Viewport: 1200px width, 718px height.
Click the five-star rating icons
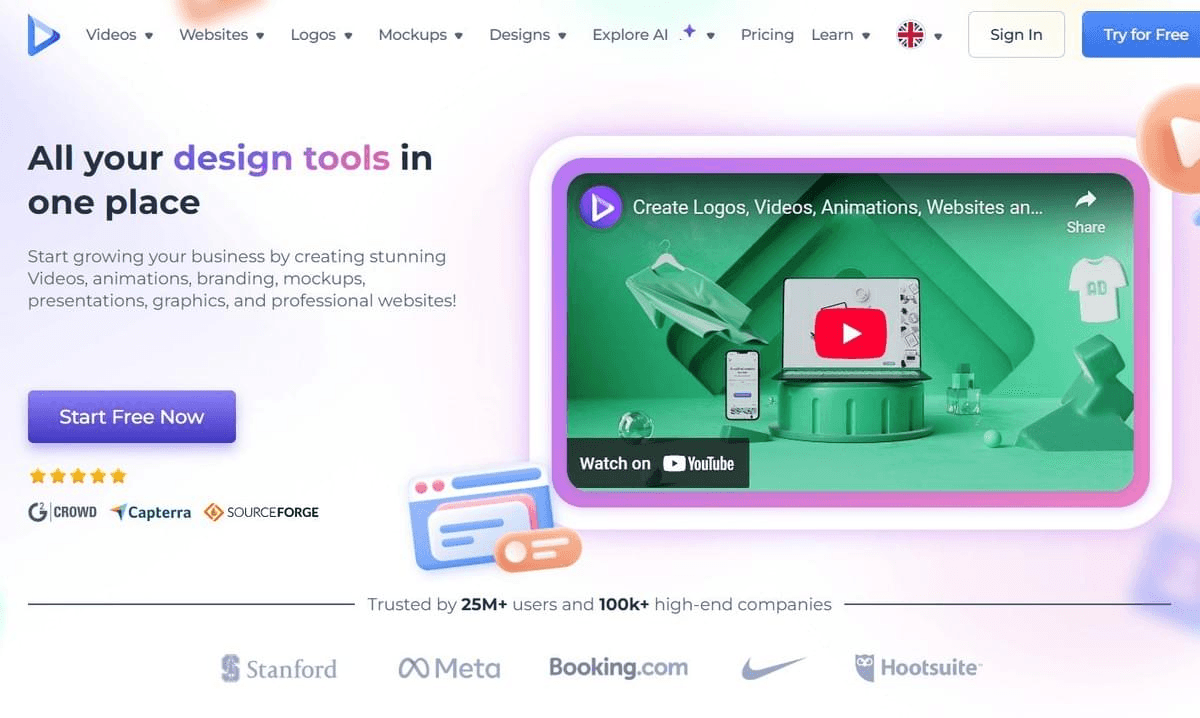pyautogui.click(x=78, y=476)
